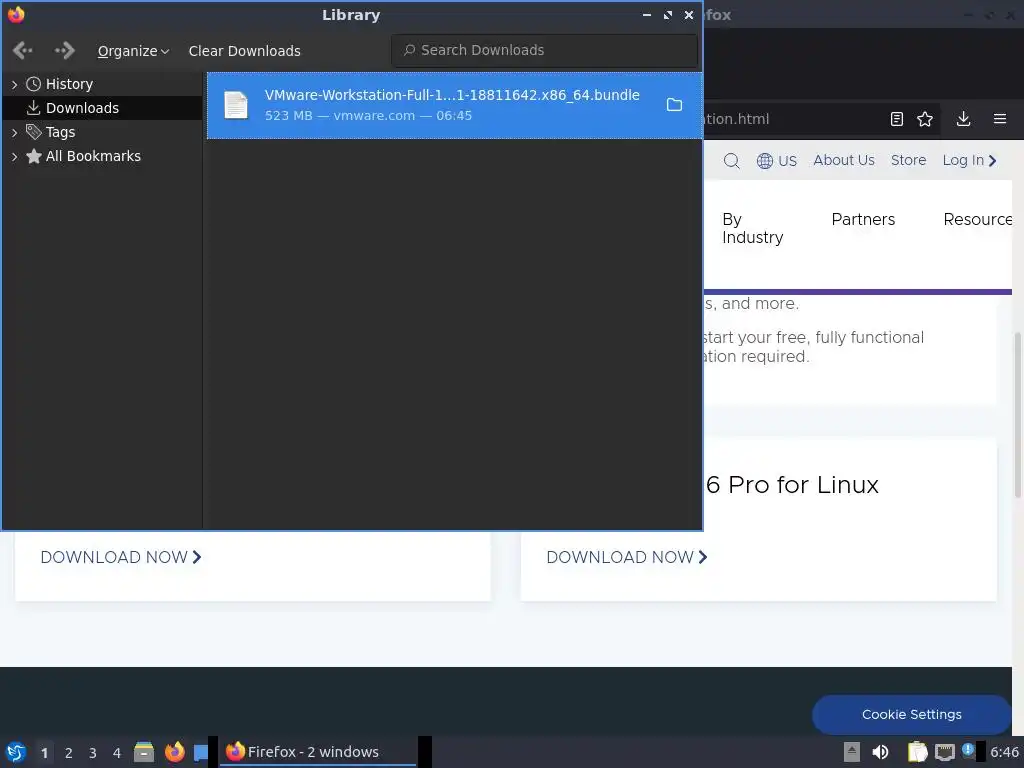Screen dimensions: 1024x768
Task: Open the US region selector
Action: 776,161
